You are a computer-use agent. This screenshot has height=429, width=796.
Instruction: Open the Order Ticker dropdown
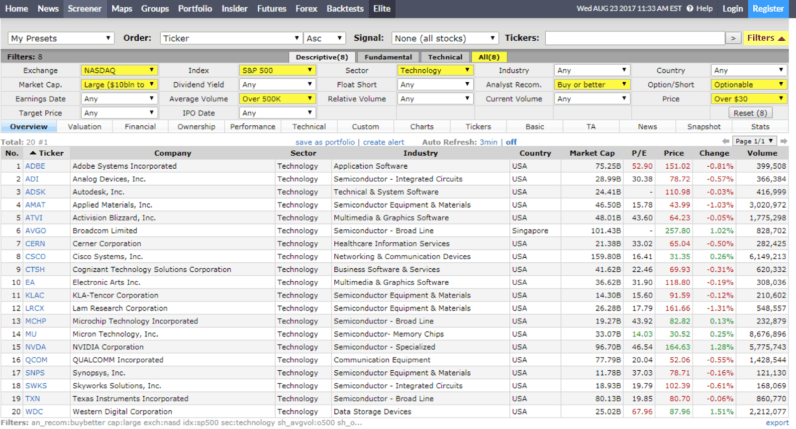pos(231,38)
